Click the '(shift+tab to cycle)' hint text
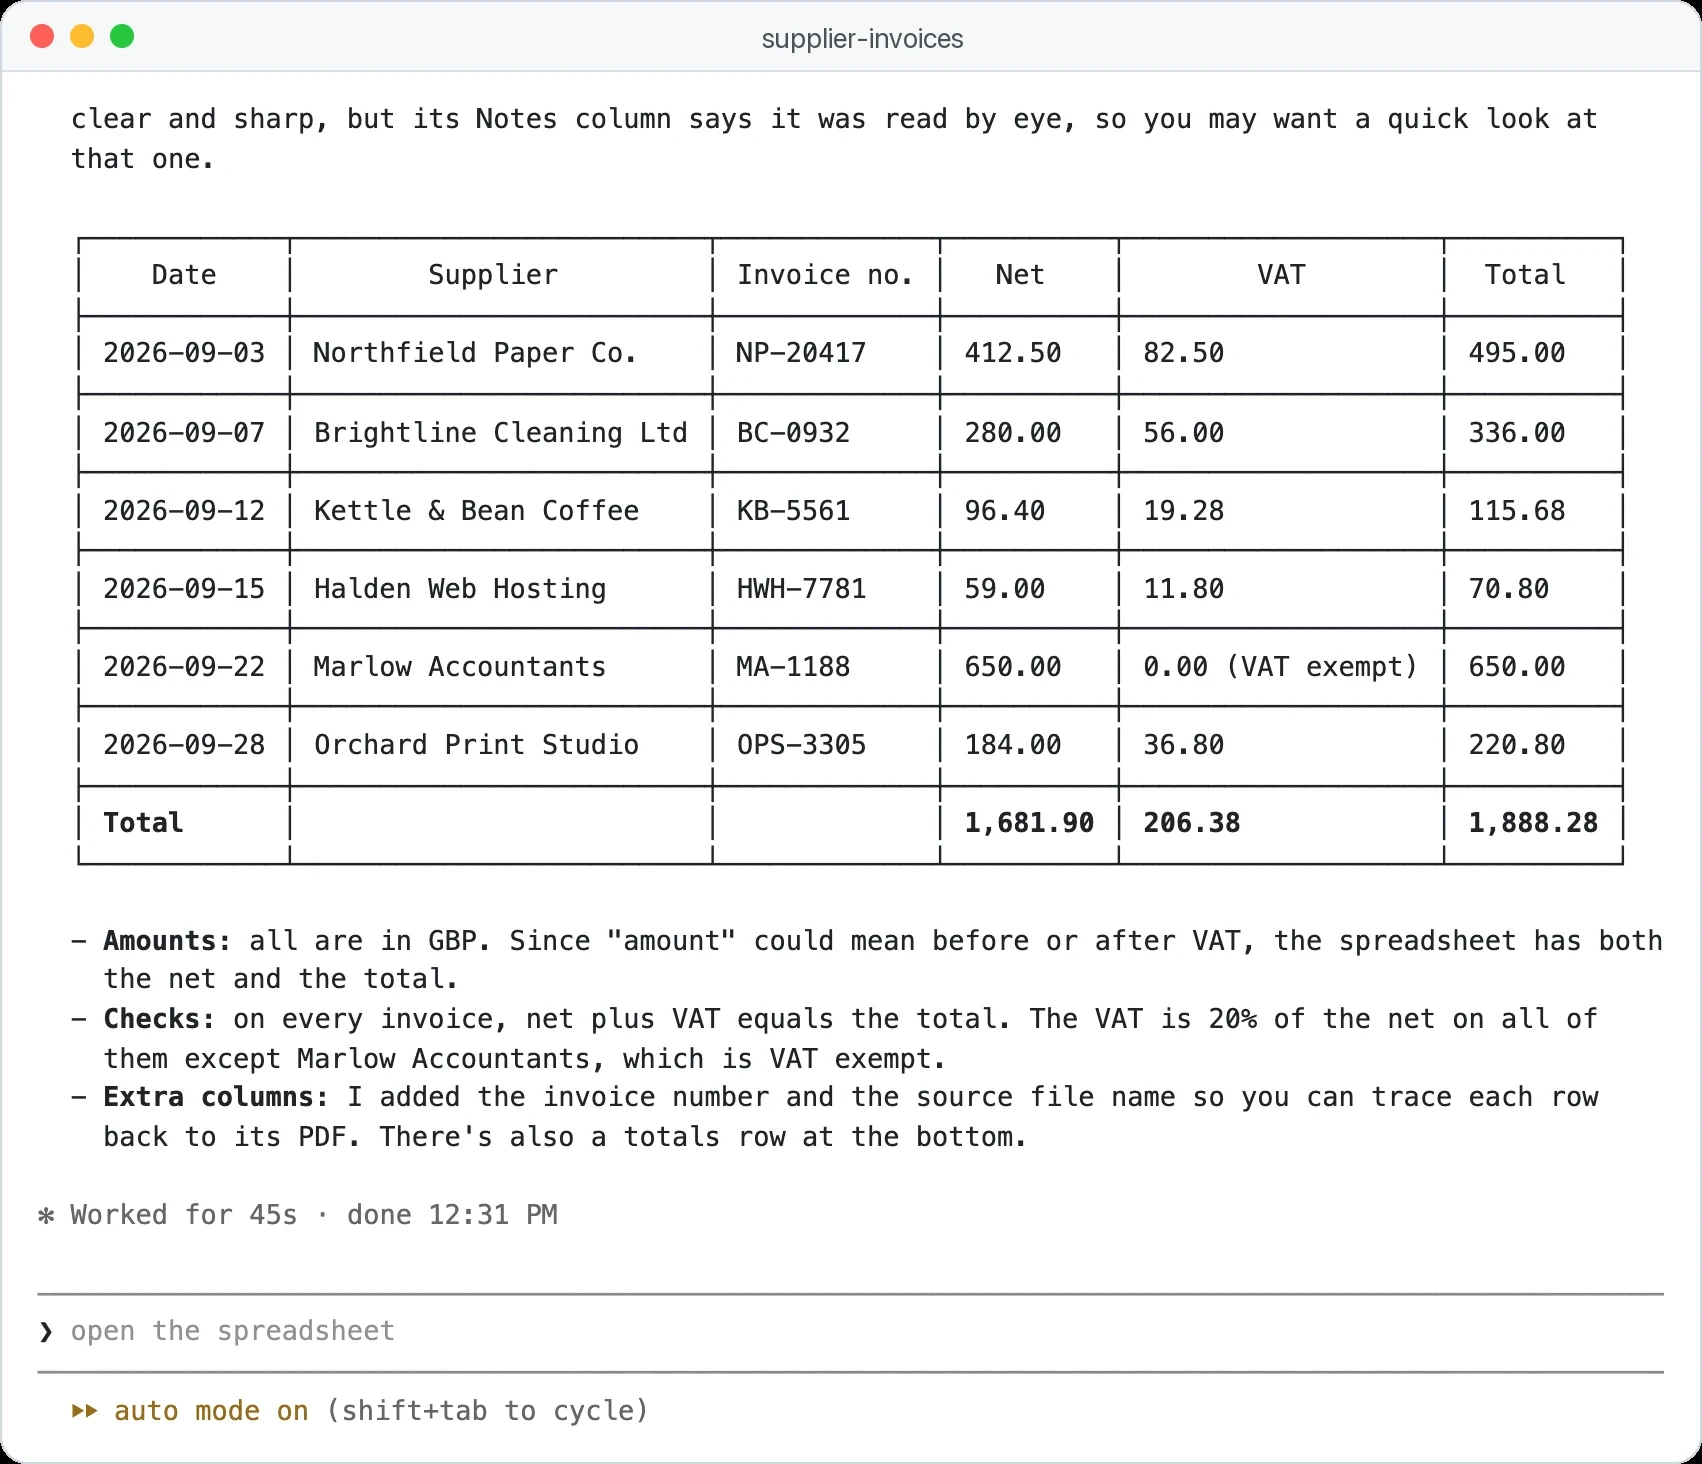1702x1464 pixels. (487, 1411)
